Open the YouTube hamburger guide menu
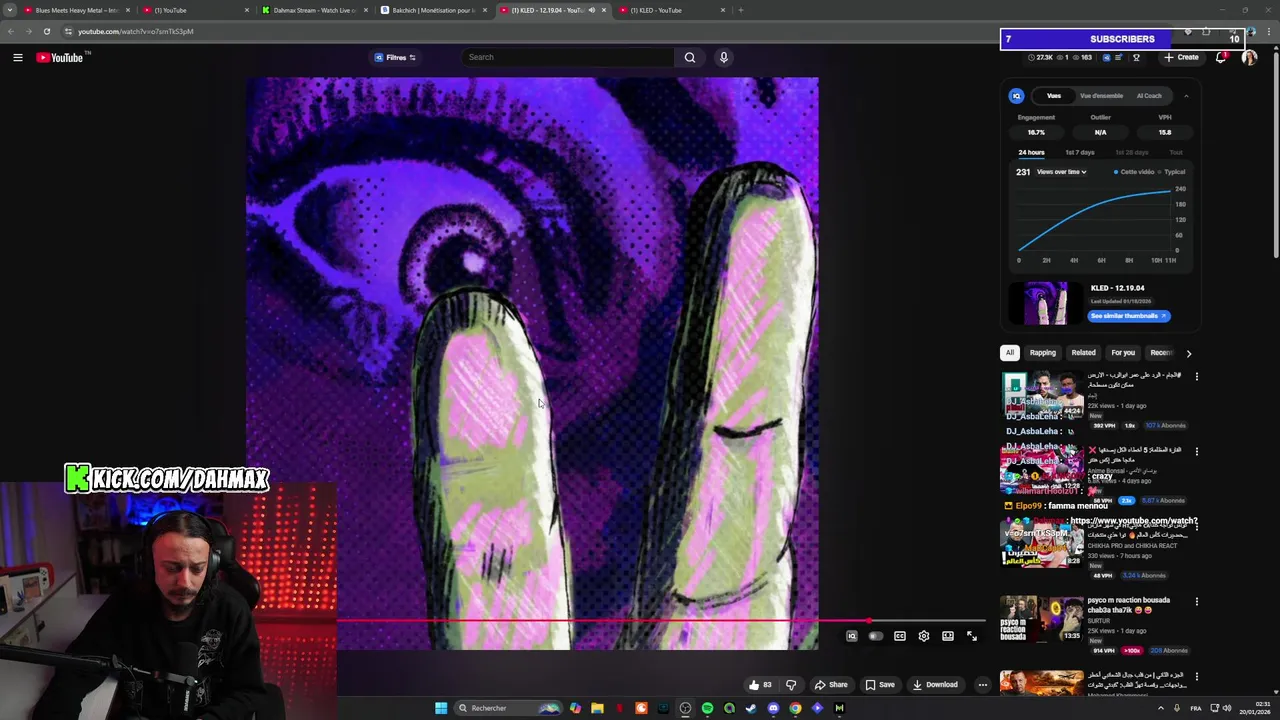The width and height of the screenshot is (1280, 720). click(x=18, y=57)
